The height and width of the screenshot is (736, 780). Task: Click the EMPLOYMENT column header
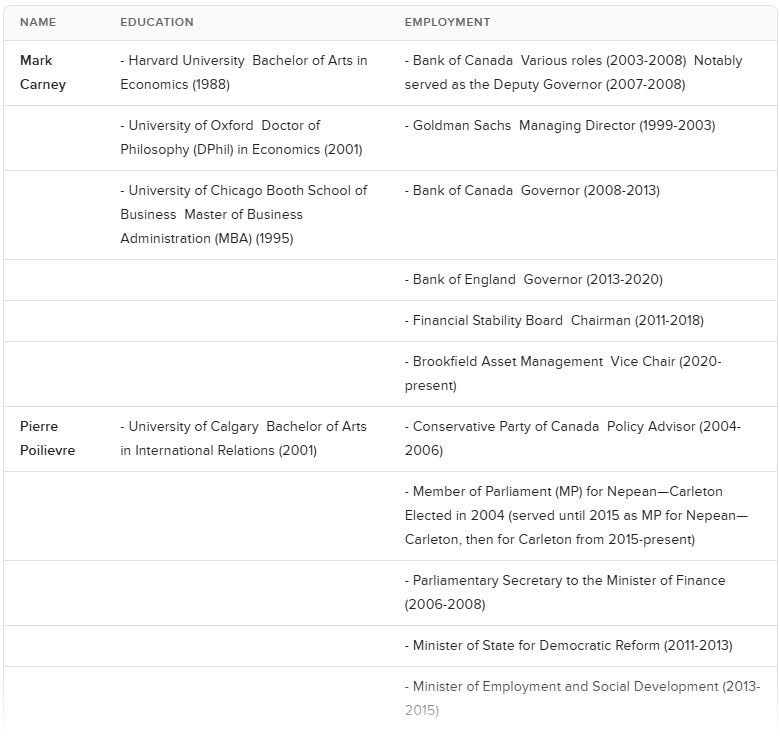(x=447, y=22)
